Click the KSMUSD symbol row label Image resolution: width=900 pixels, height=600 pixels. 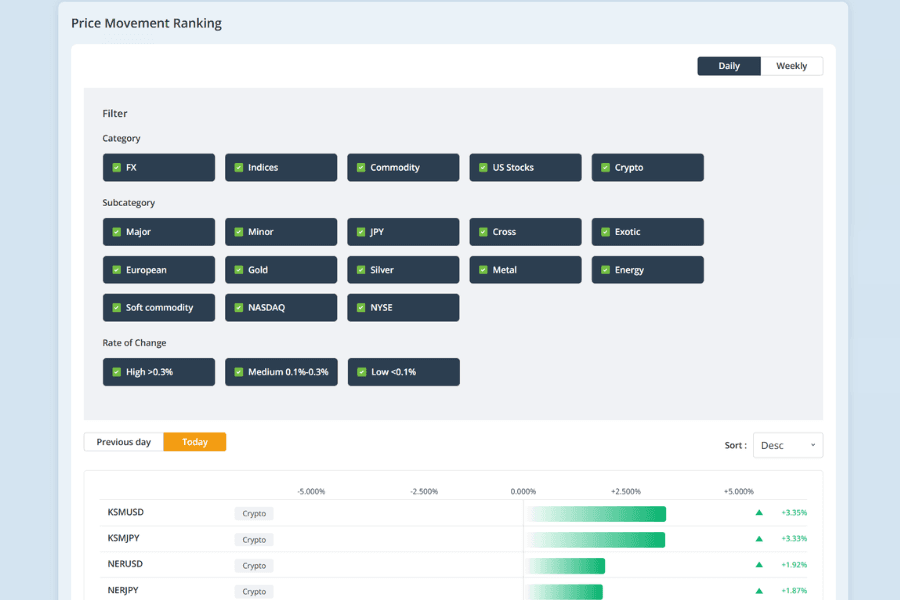click(x=126, y=512)
